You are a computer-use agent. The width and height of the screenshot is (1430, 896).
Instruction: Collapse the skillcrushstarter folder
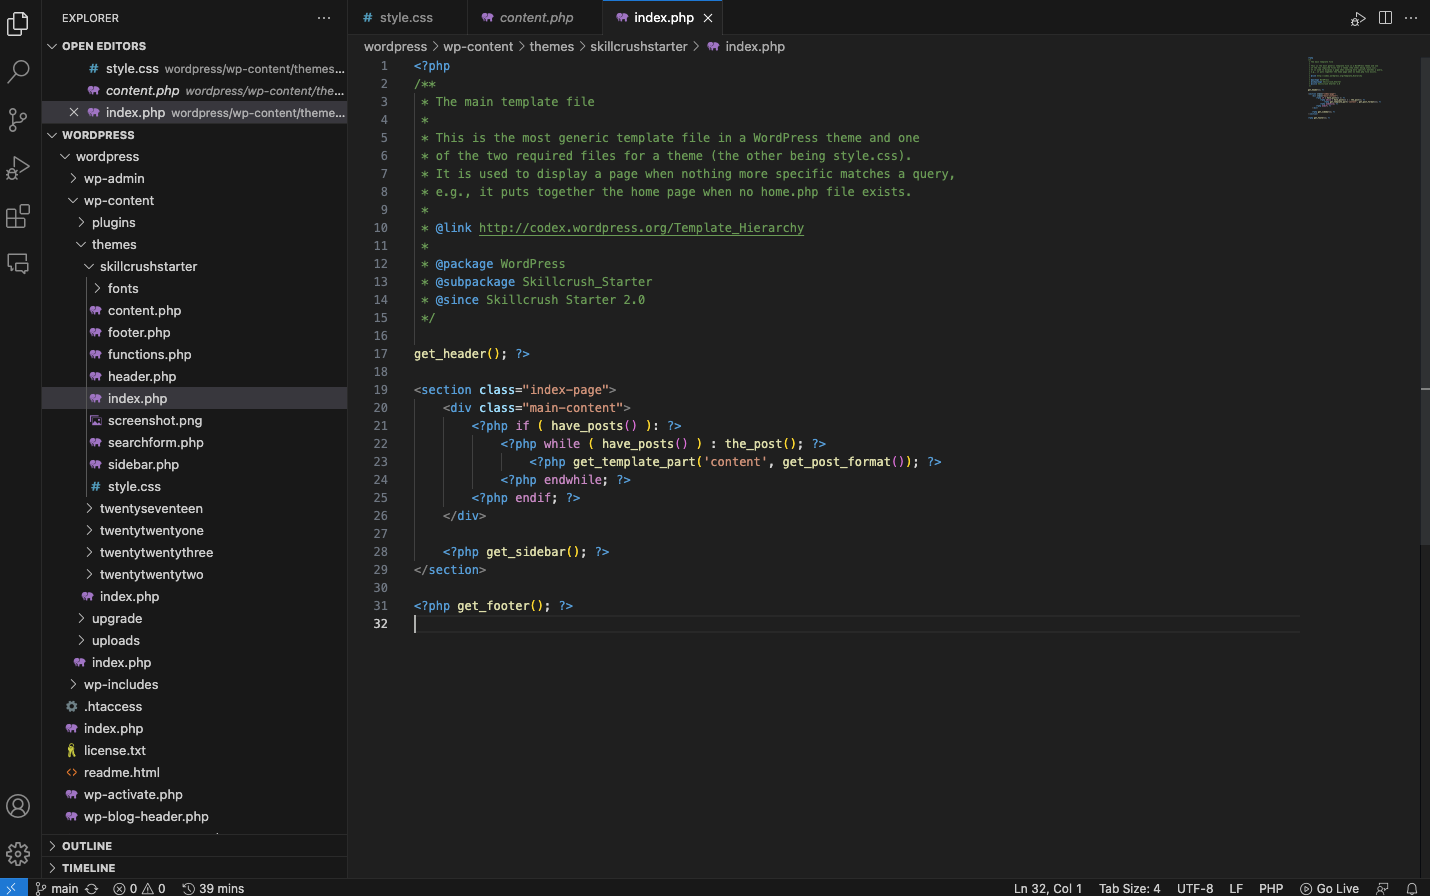pos(148,267)
